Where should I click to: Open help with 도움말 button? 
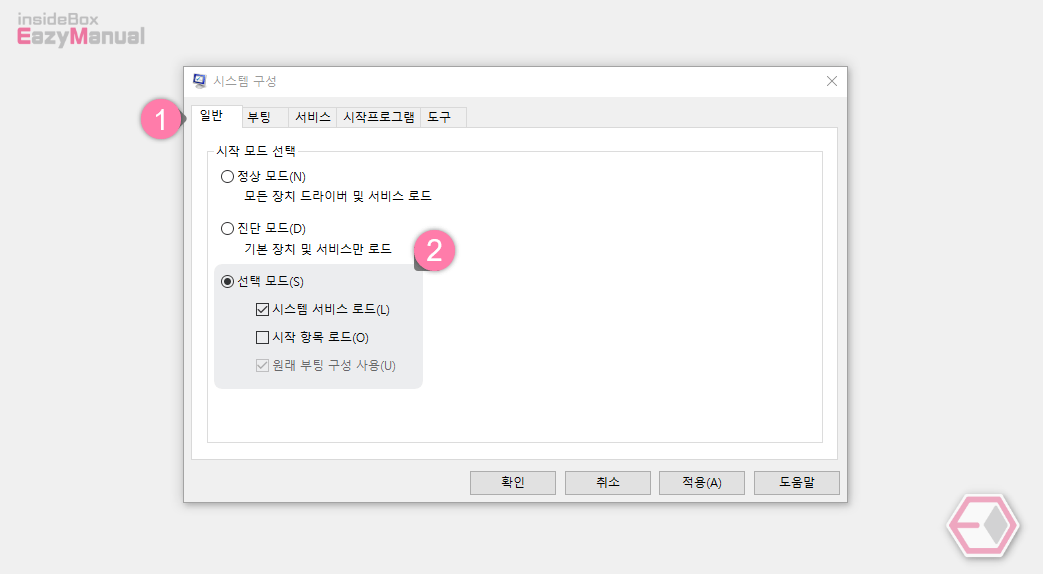(797, 483)
